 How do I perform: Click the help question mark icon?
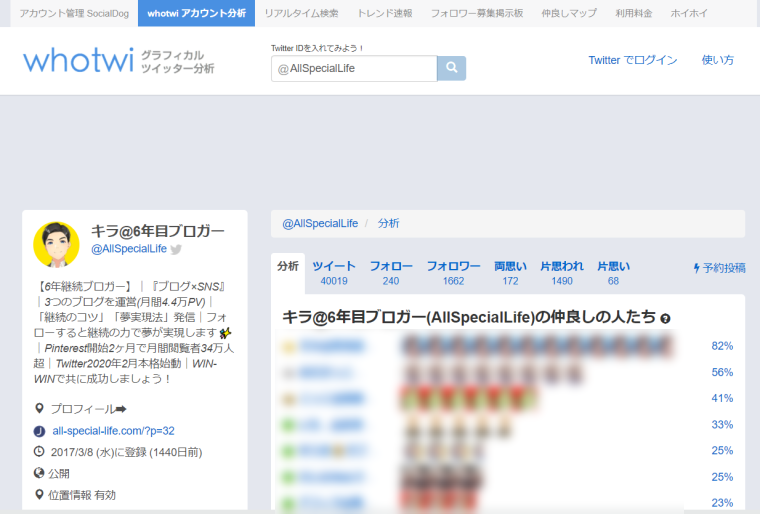(x=665, y=318)
